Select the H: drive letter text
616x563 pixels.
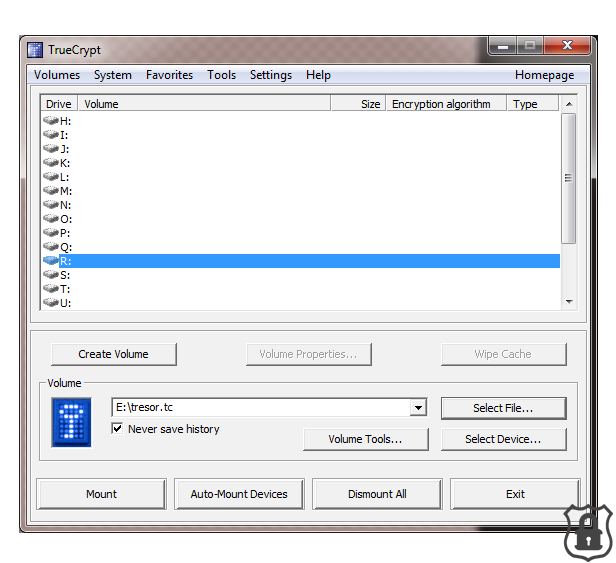(65, 121)
